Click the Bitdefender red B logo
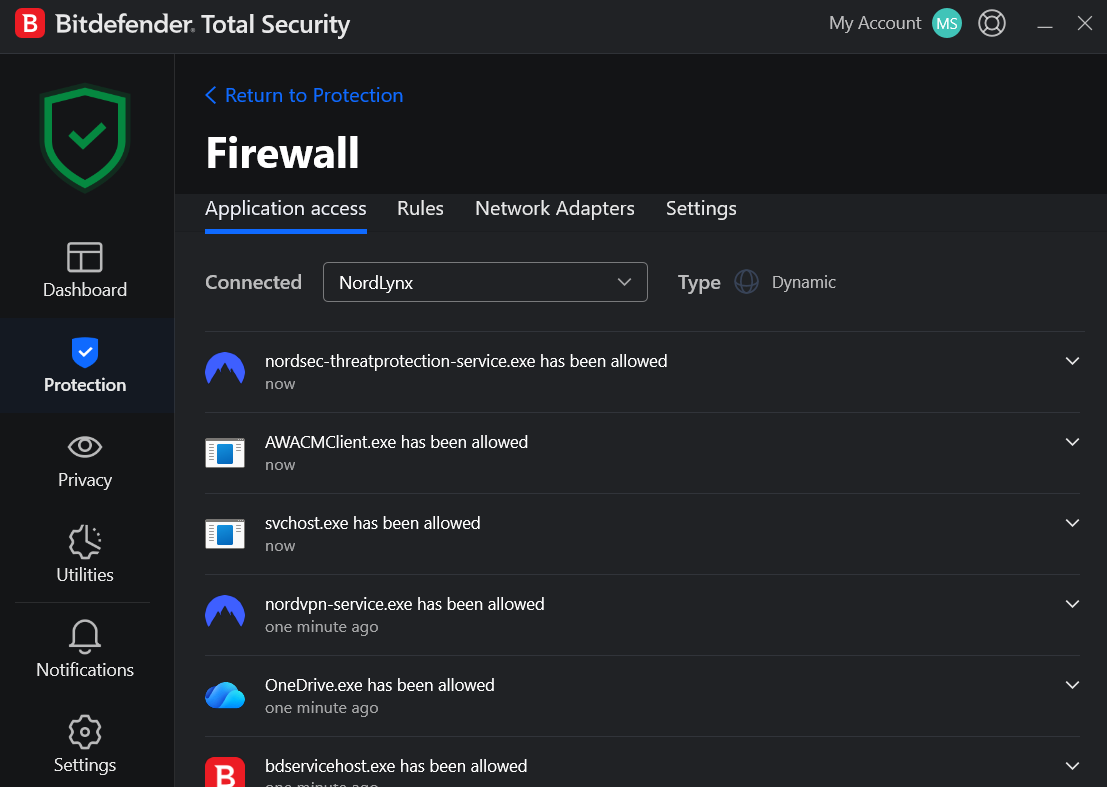This screenshot has width=1107, height=787. pos(30,23)
